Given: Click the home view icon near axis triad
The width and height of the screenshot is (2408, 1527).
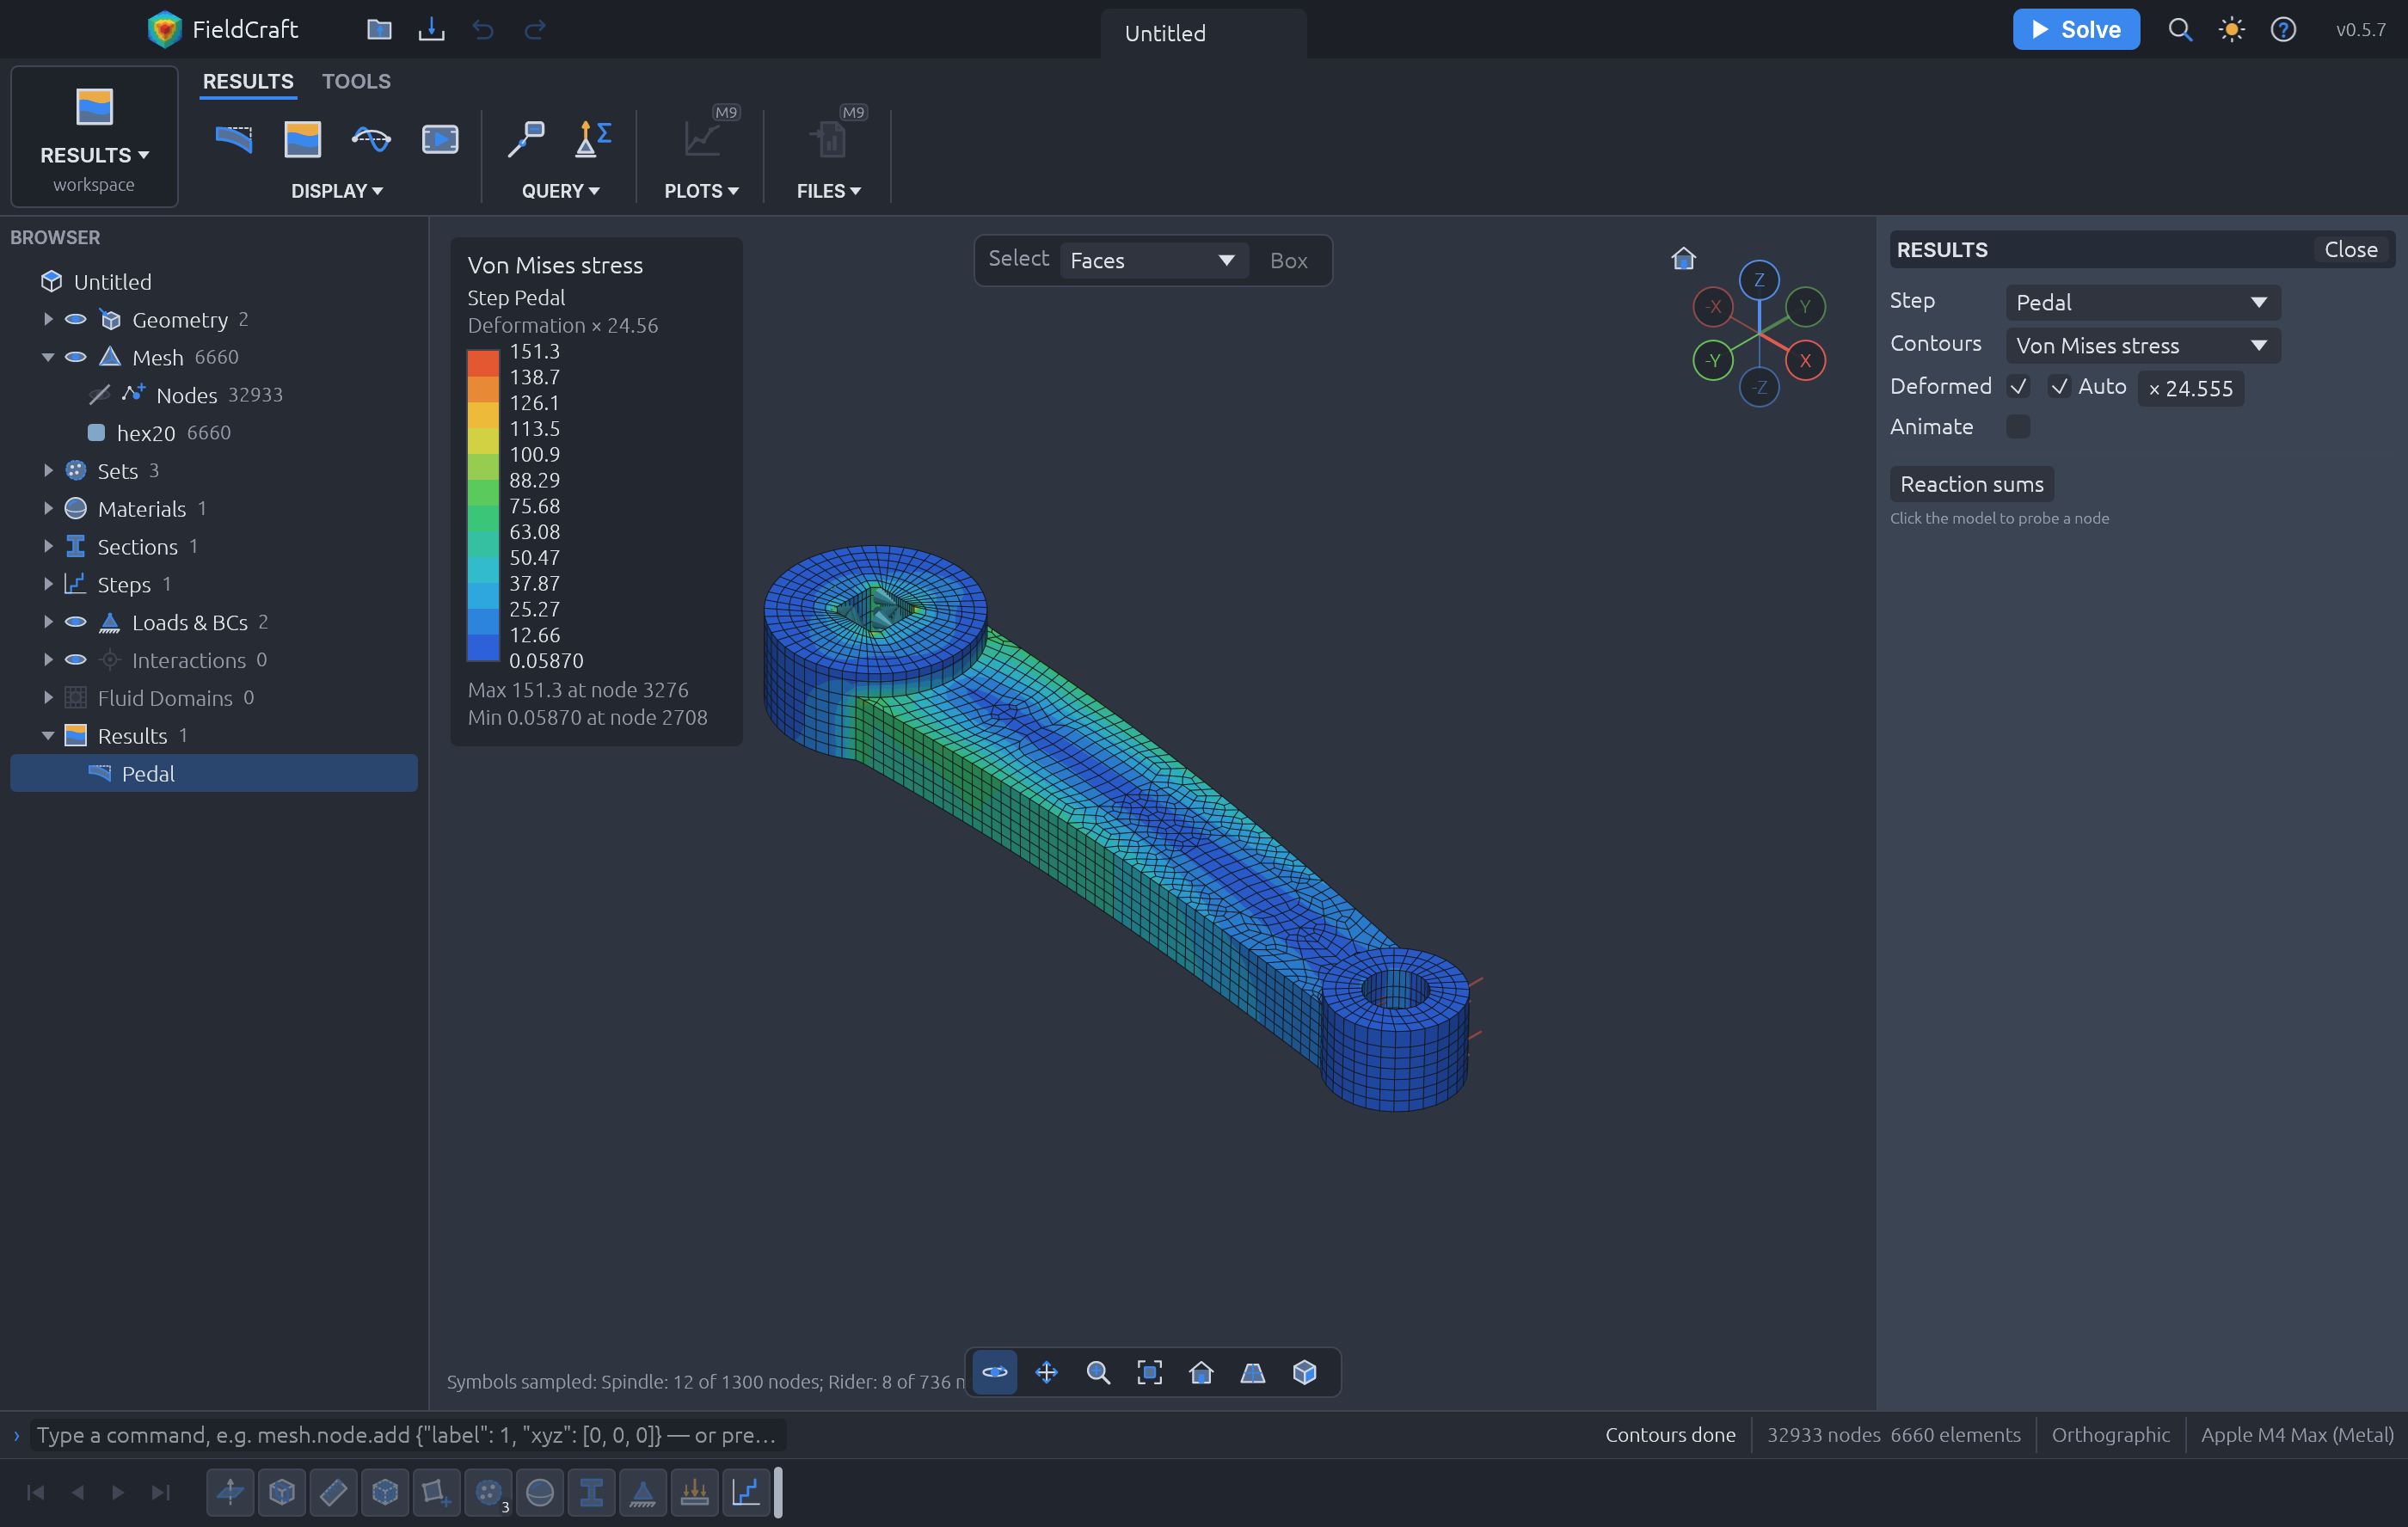Looking at the screenshot, I should coord(1684,258).
